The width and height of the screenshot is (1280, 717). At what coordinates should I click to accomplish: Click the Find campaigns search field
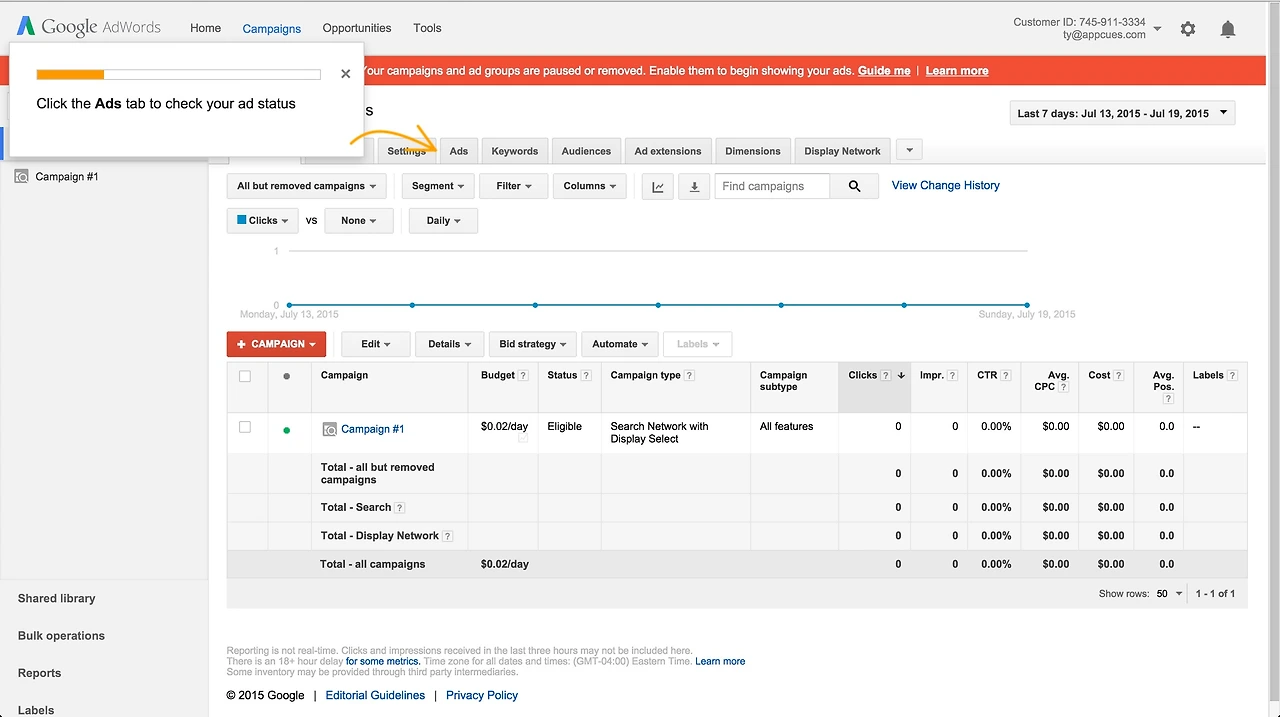coord(772,186)
